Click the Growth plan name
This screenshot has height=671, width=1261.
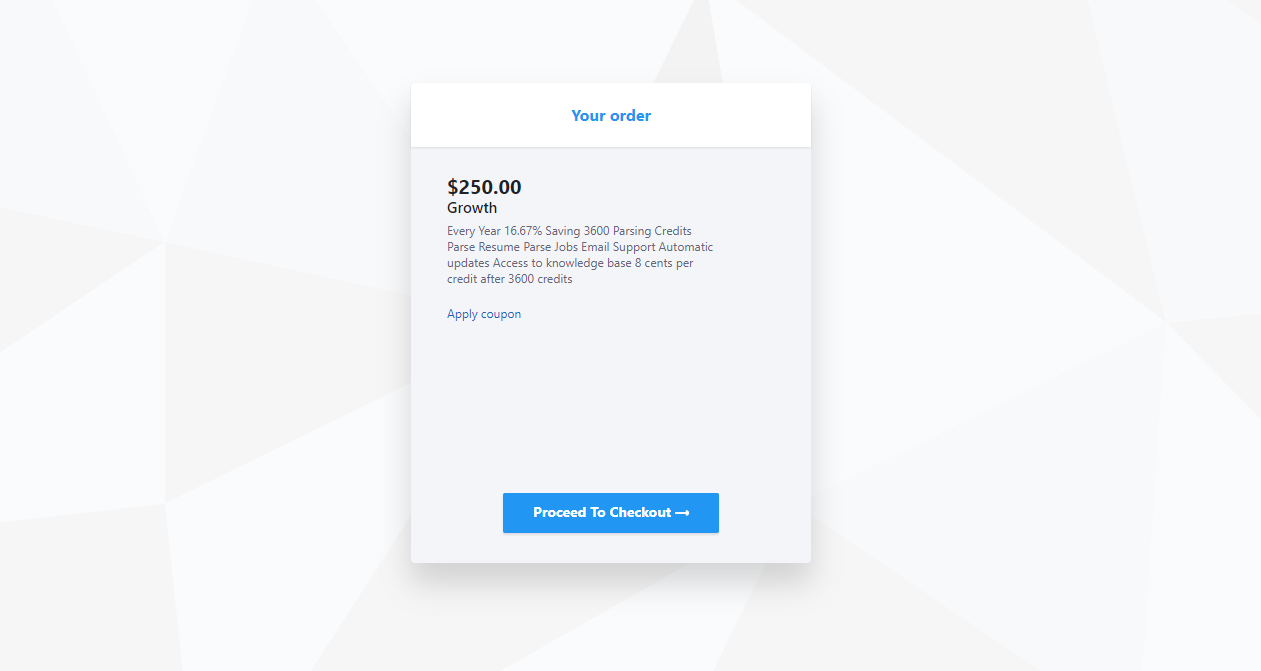point(472,208)
